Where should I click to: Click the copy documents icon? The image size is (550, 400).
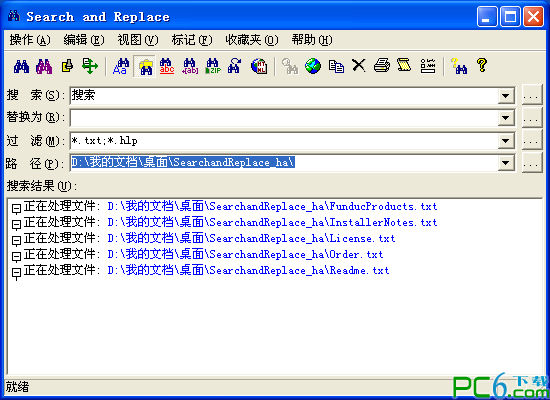336,66
